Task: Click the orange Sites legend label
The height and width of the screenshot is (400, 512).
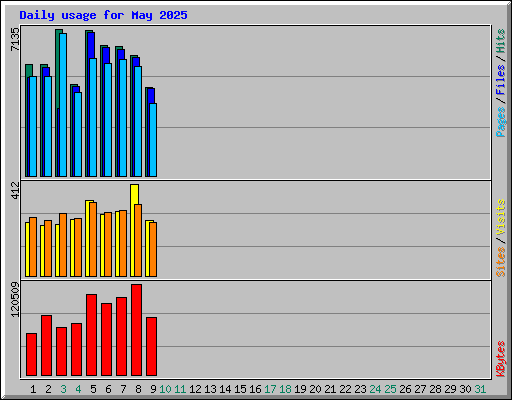Action: click(501, 262)
